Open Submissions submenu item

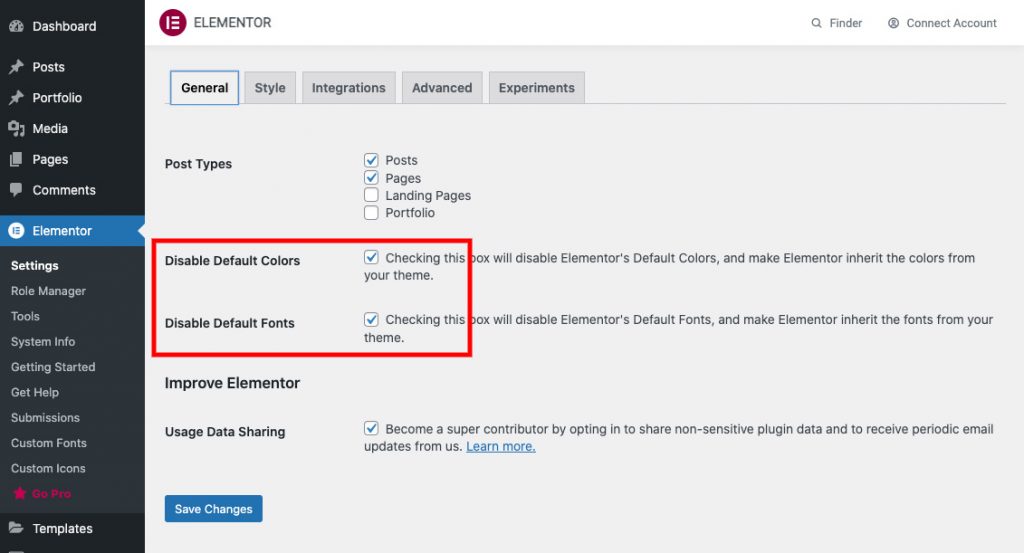coord(45,417)
